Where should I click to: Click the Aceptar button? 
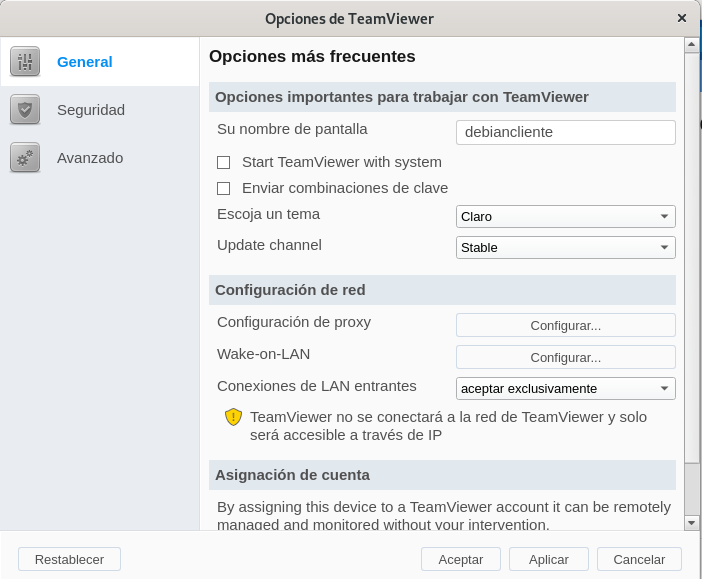click(461, 559)
